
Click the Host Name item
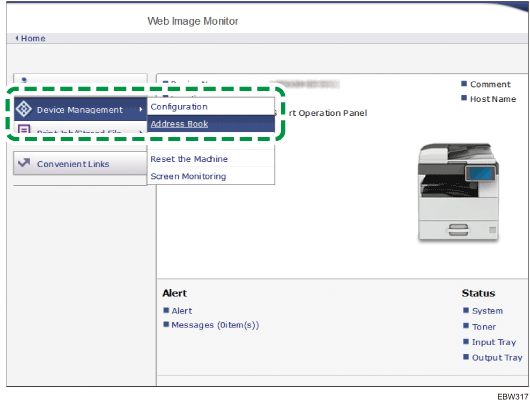(493, 99)
